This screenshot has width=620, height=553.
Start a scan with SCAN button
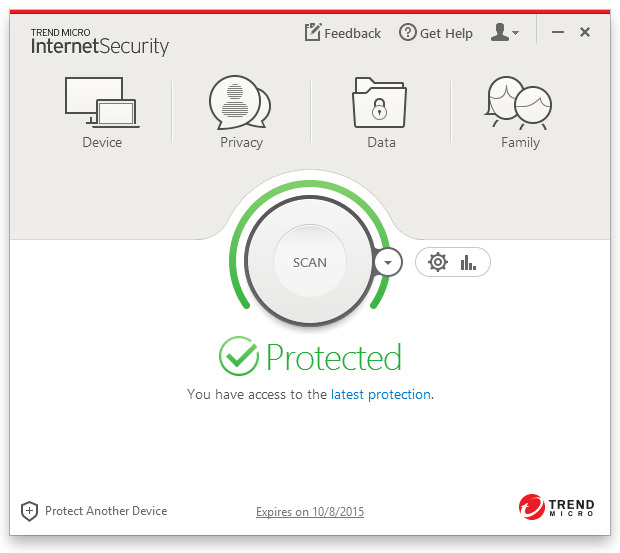(310, 262)
